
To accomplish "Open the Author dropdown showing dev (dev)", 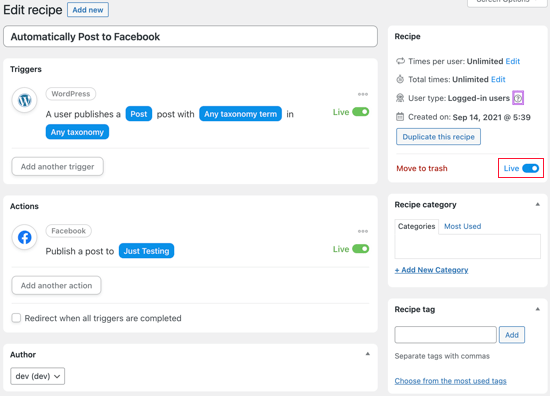I will [x=38, y=376].
